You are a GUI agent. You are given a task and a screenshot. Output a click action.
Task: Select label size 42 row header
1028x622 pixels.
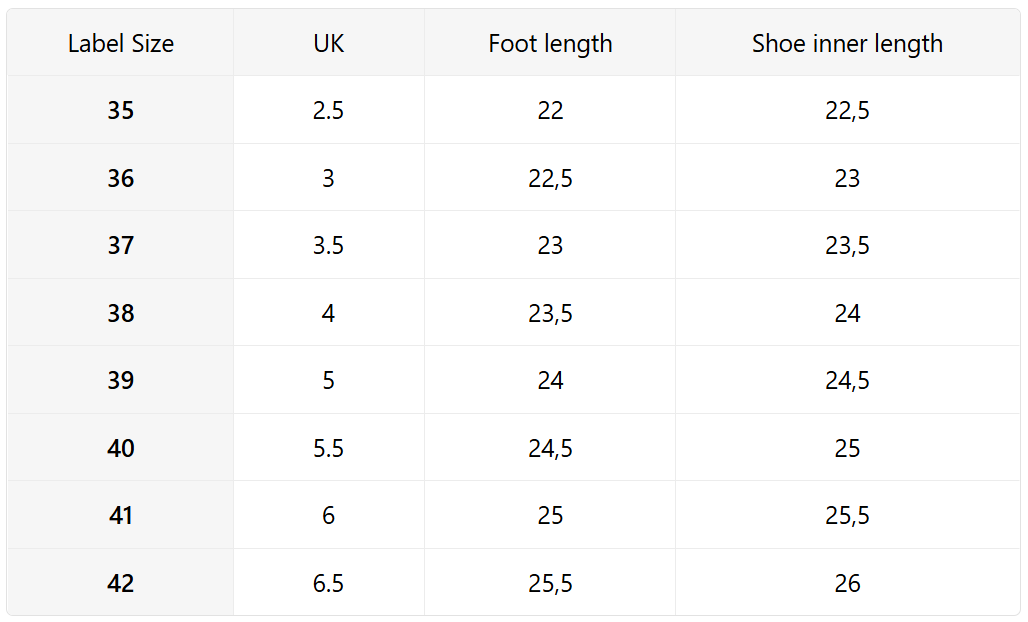coord(121,583)
